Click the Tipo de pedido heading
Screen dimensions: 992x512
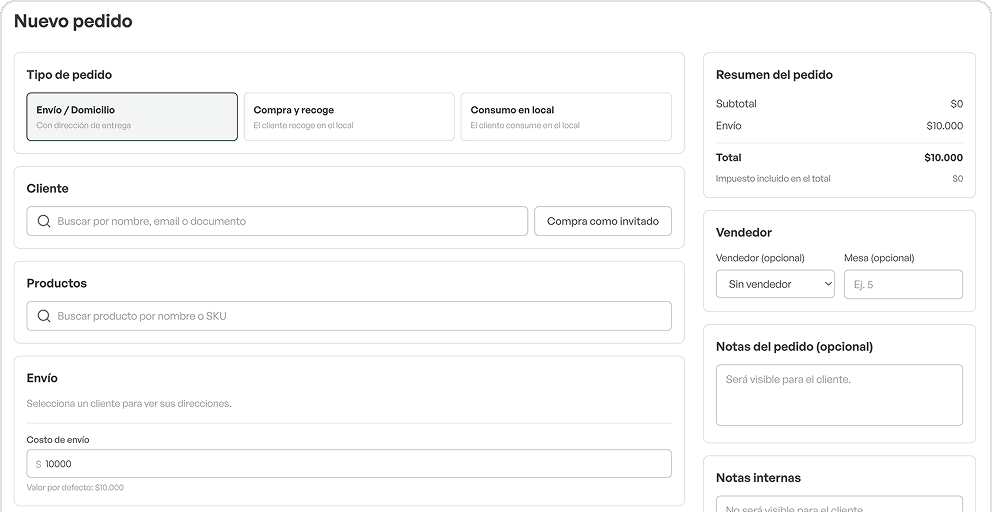[x=69, y=75]
